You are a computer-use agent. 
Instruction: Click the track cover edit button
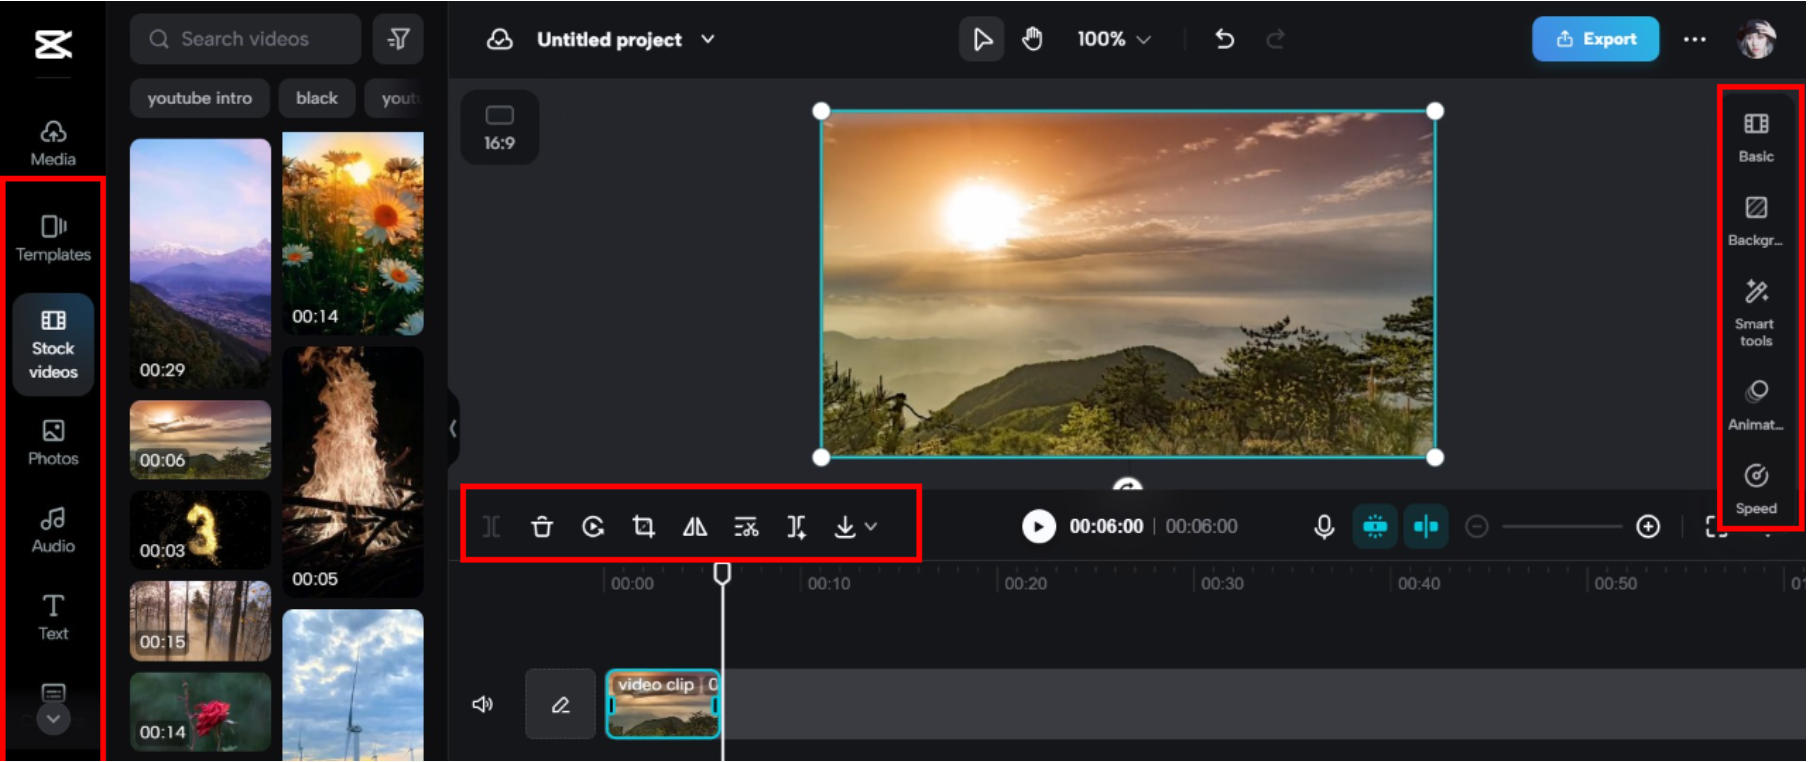tap(560, 704)
